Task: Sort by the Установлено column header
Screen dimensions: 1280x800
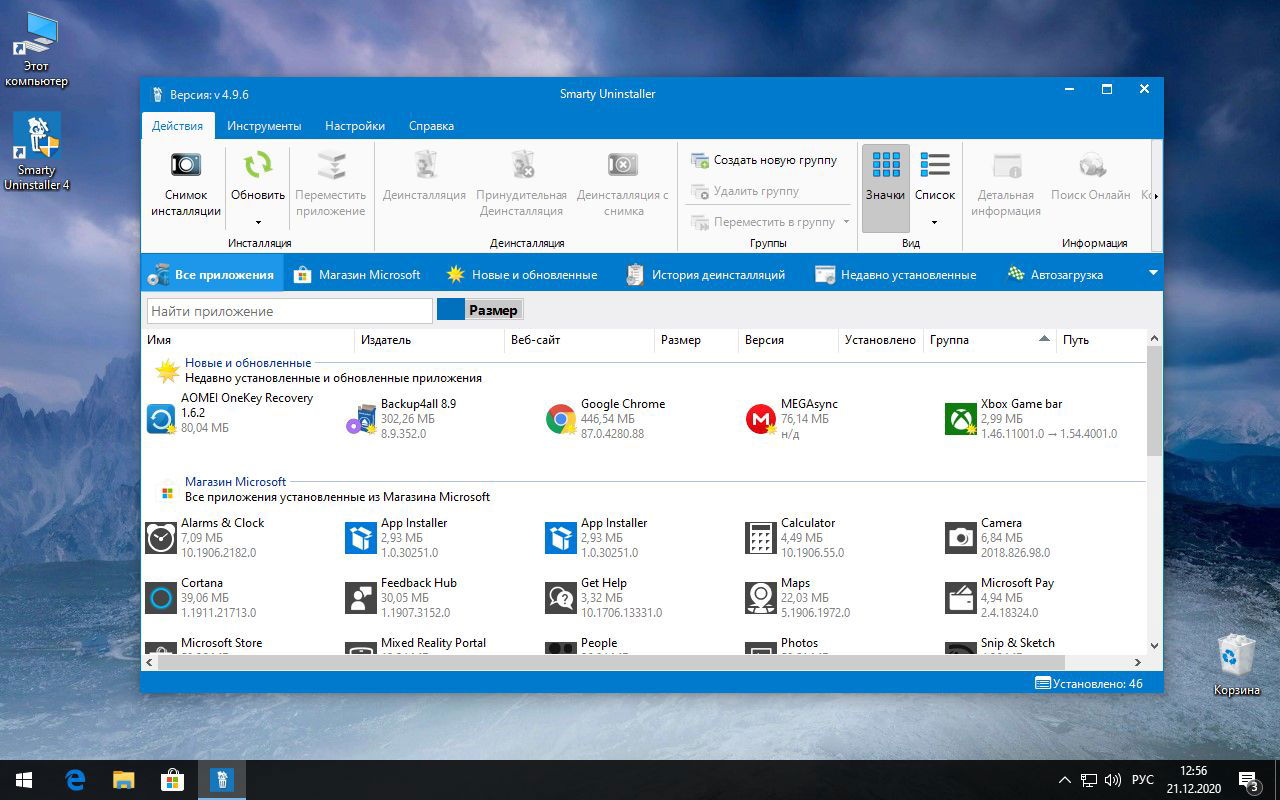Action: (880, 340)
